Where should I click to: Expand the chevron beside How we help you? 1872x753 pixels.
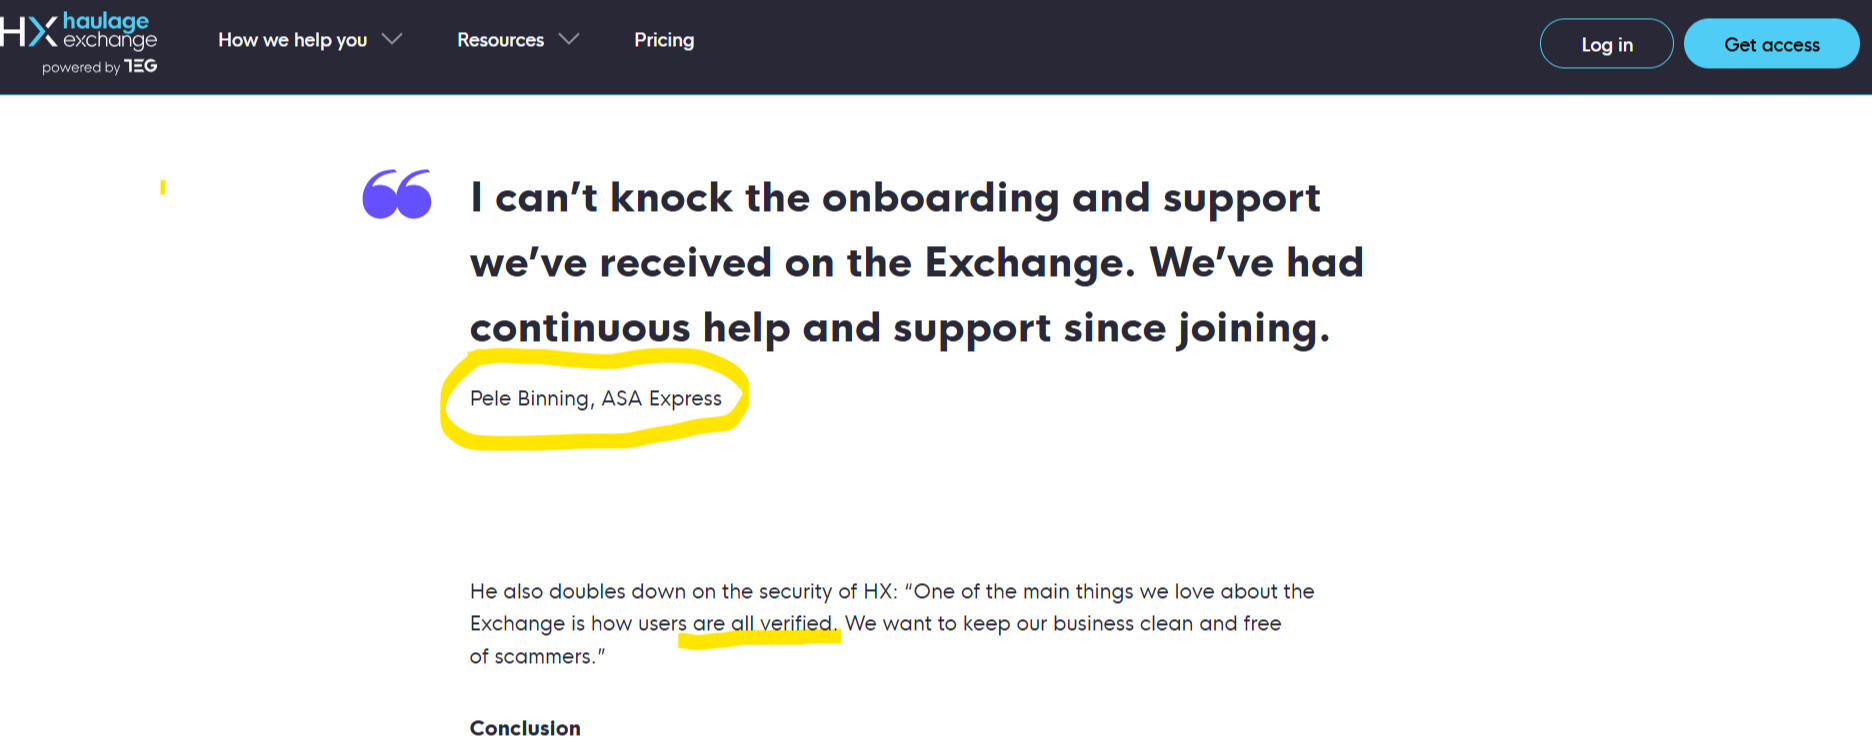pyautogui.click(x=392, y=39)
